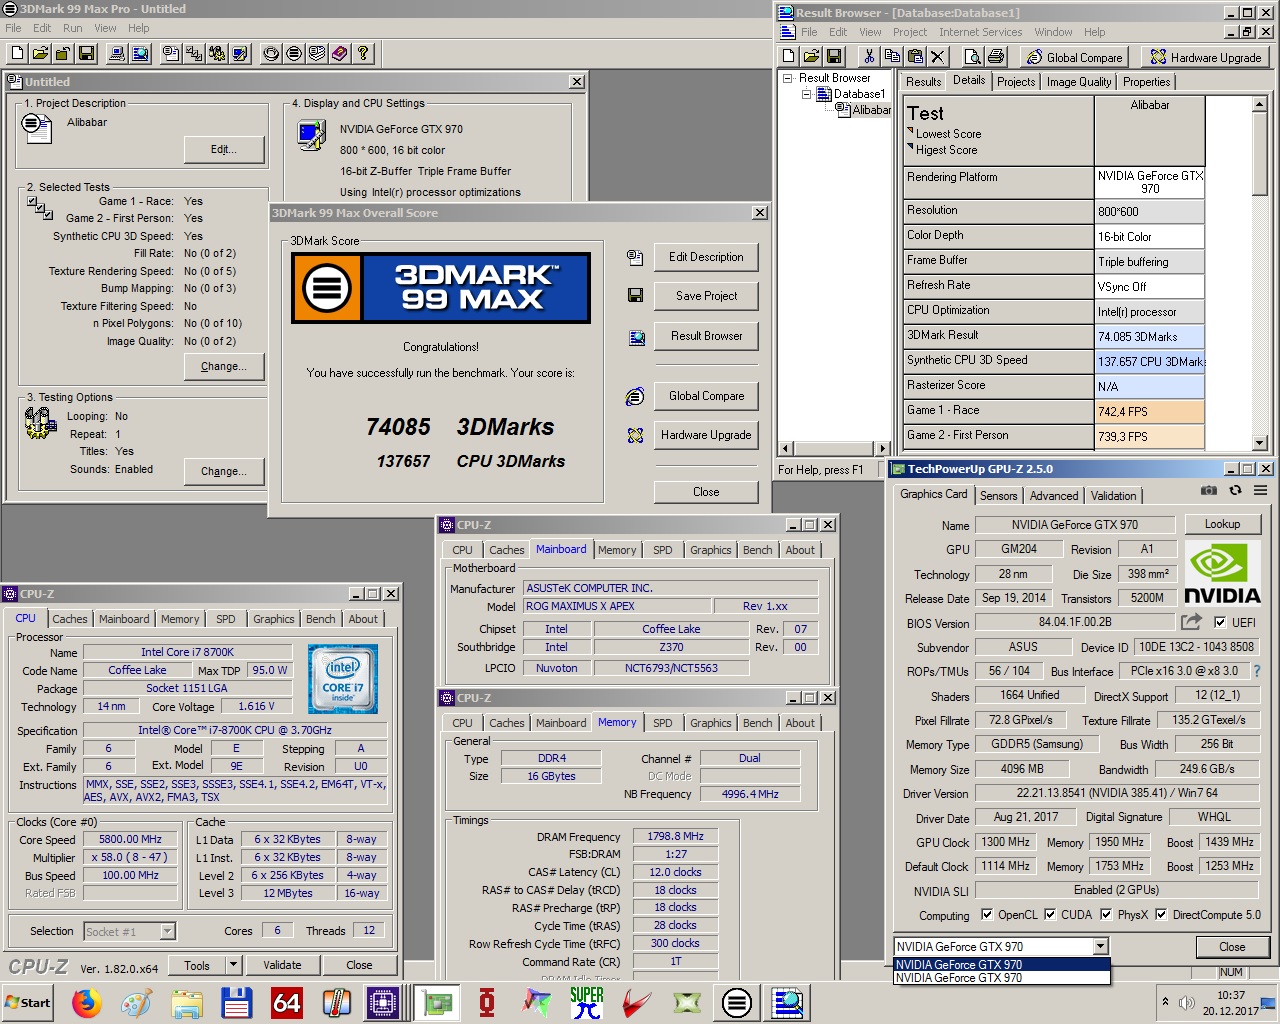Toggle CUDA checkbox in GPU-Z
The image size is (1280, 1024).
1050,914
